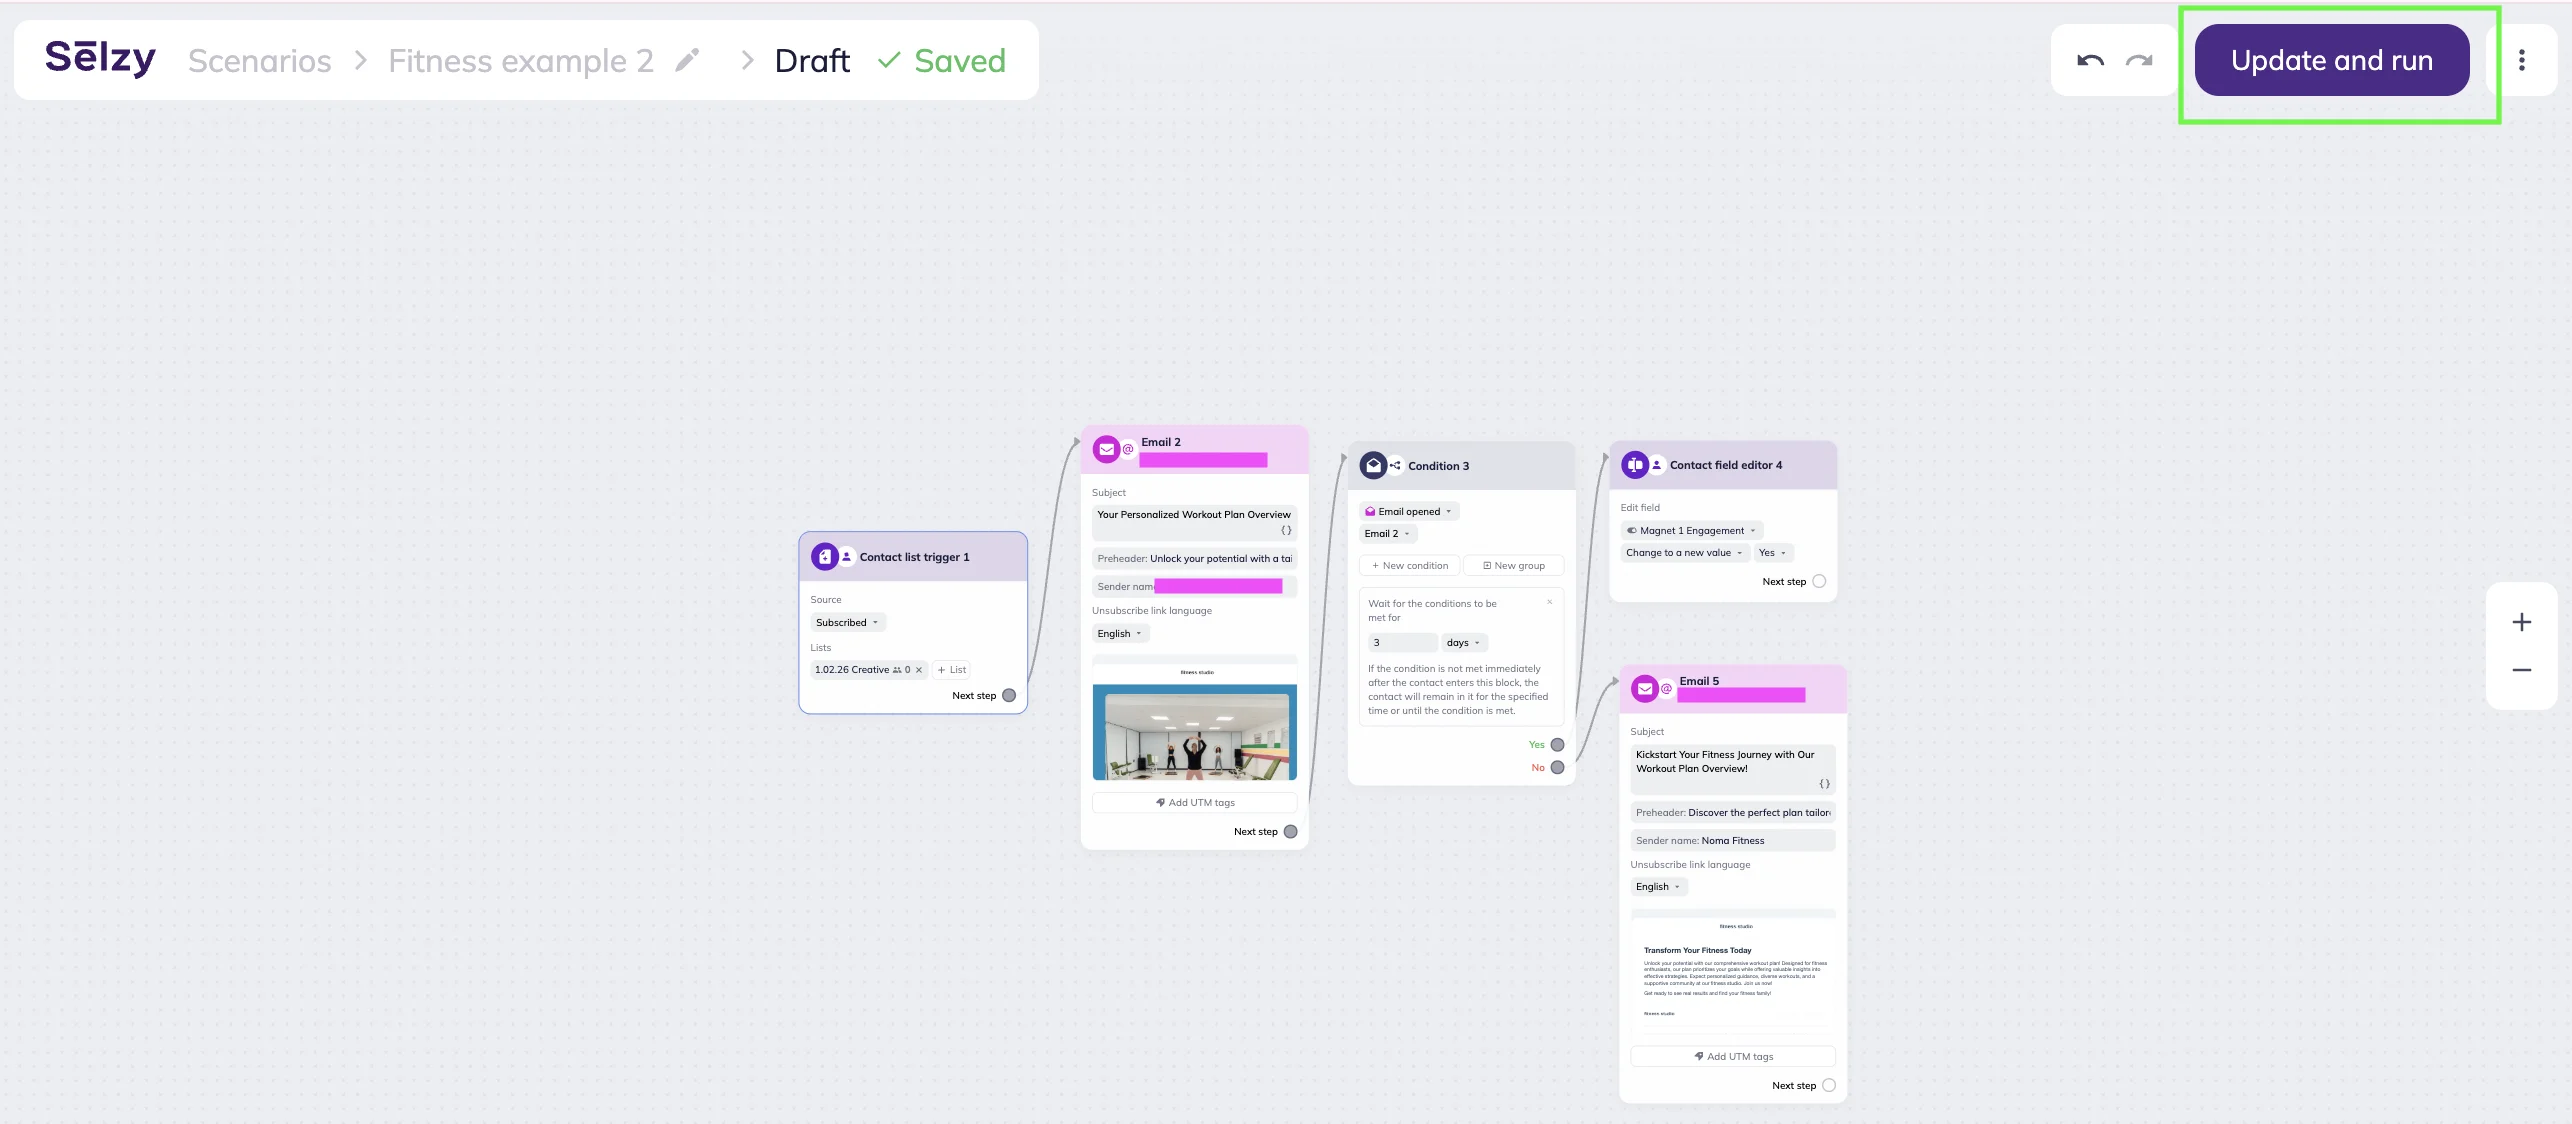Open the three-dot more options menu
This screenshot has height=1124, width=2572.
(x=2522, y=60)
